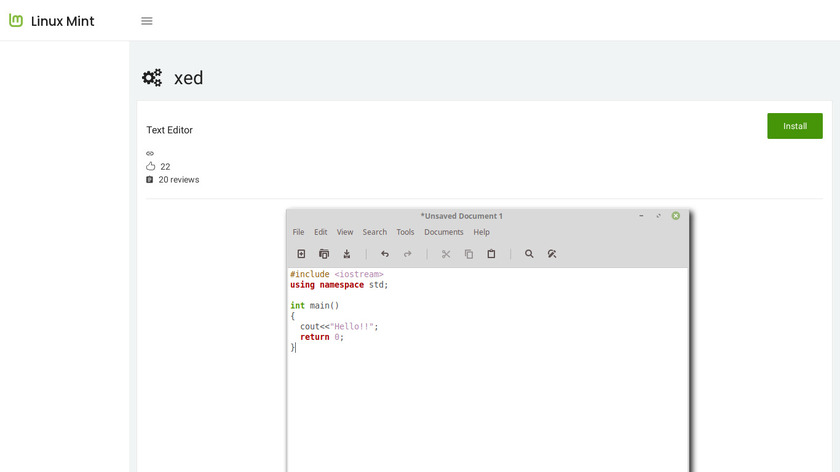840x472 pixels.
Task: Click the New Document toolbar icon
Action: 301,254
